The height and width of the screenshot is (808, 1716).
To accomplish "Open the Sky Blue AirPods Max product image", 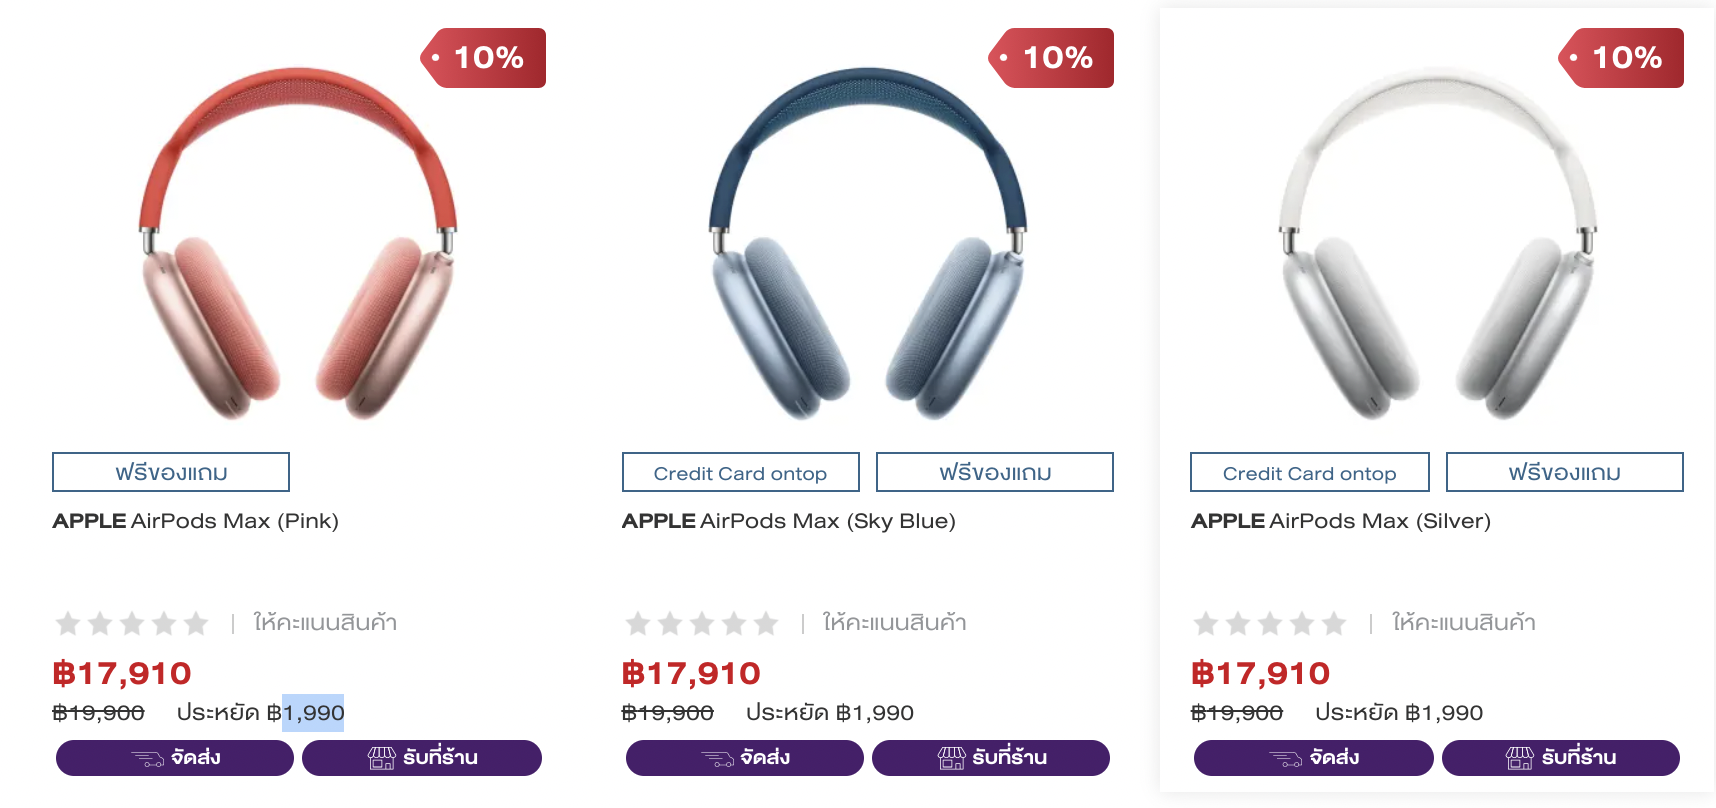I will 867,245.
